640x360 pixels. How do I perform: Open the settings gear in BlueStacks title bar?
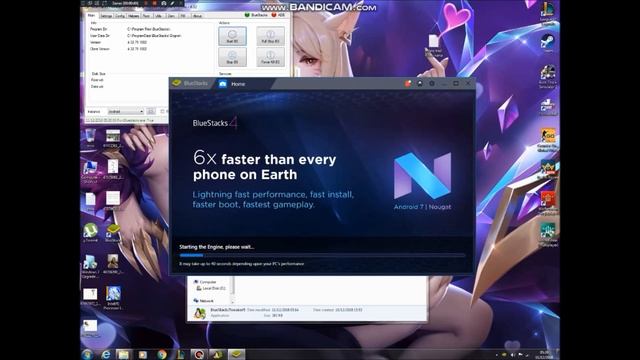coord(432,83)
